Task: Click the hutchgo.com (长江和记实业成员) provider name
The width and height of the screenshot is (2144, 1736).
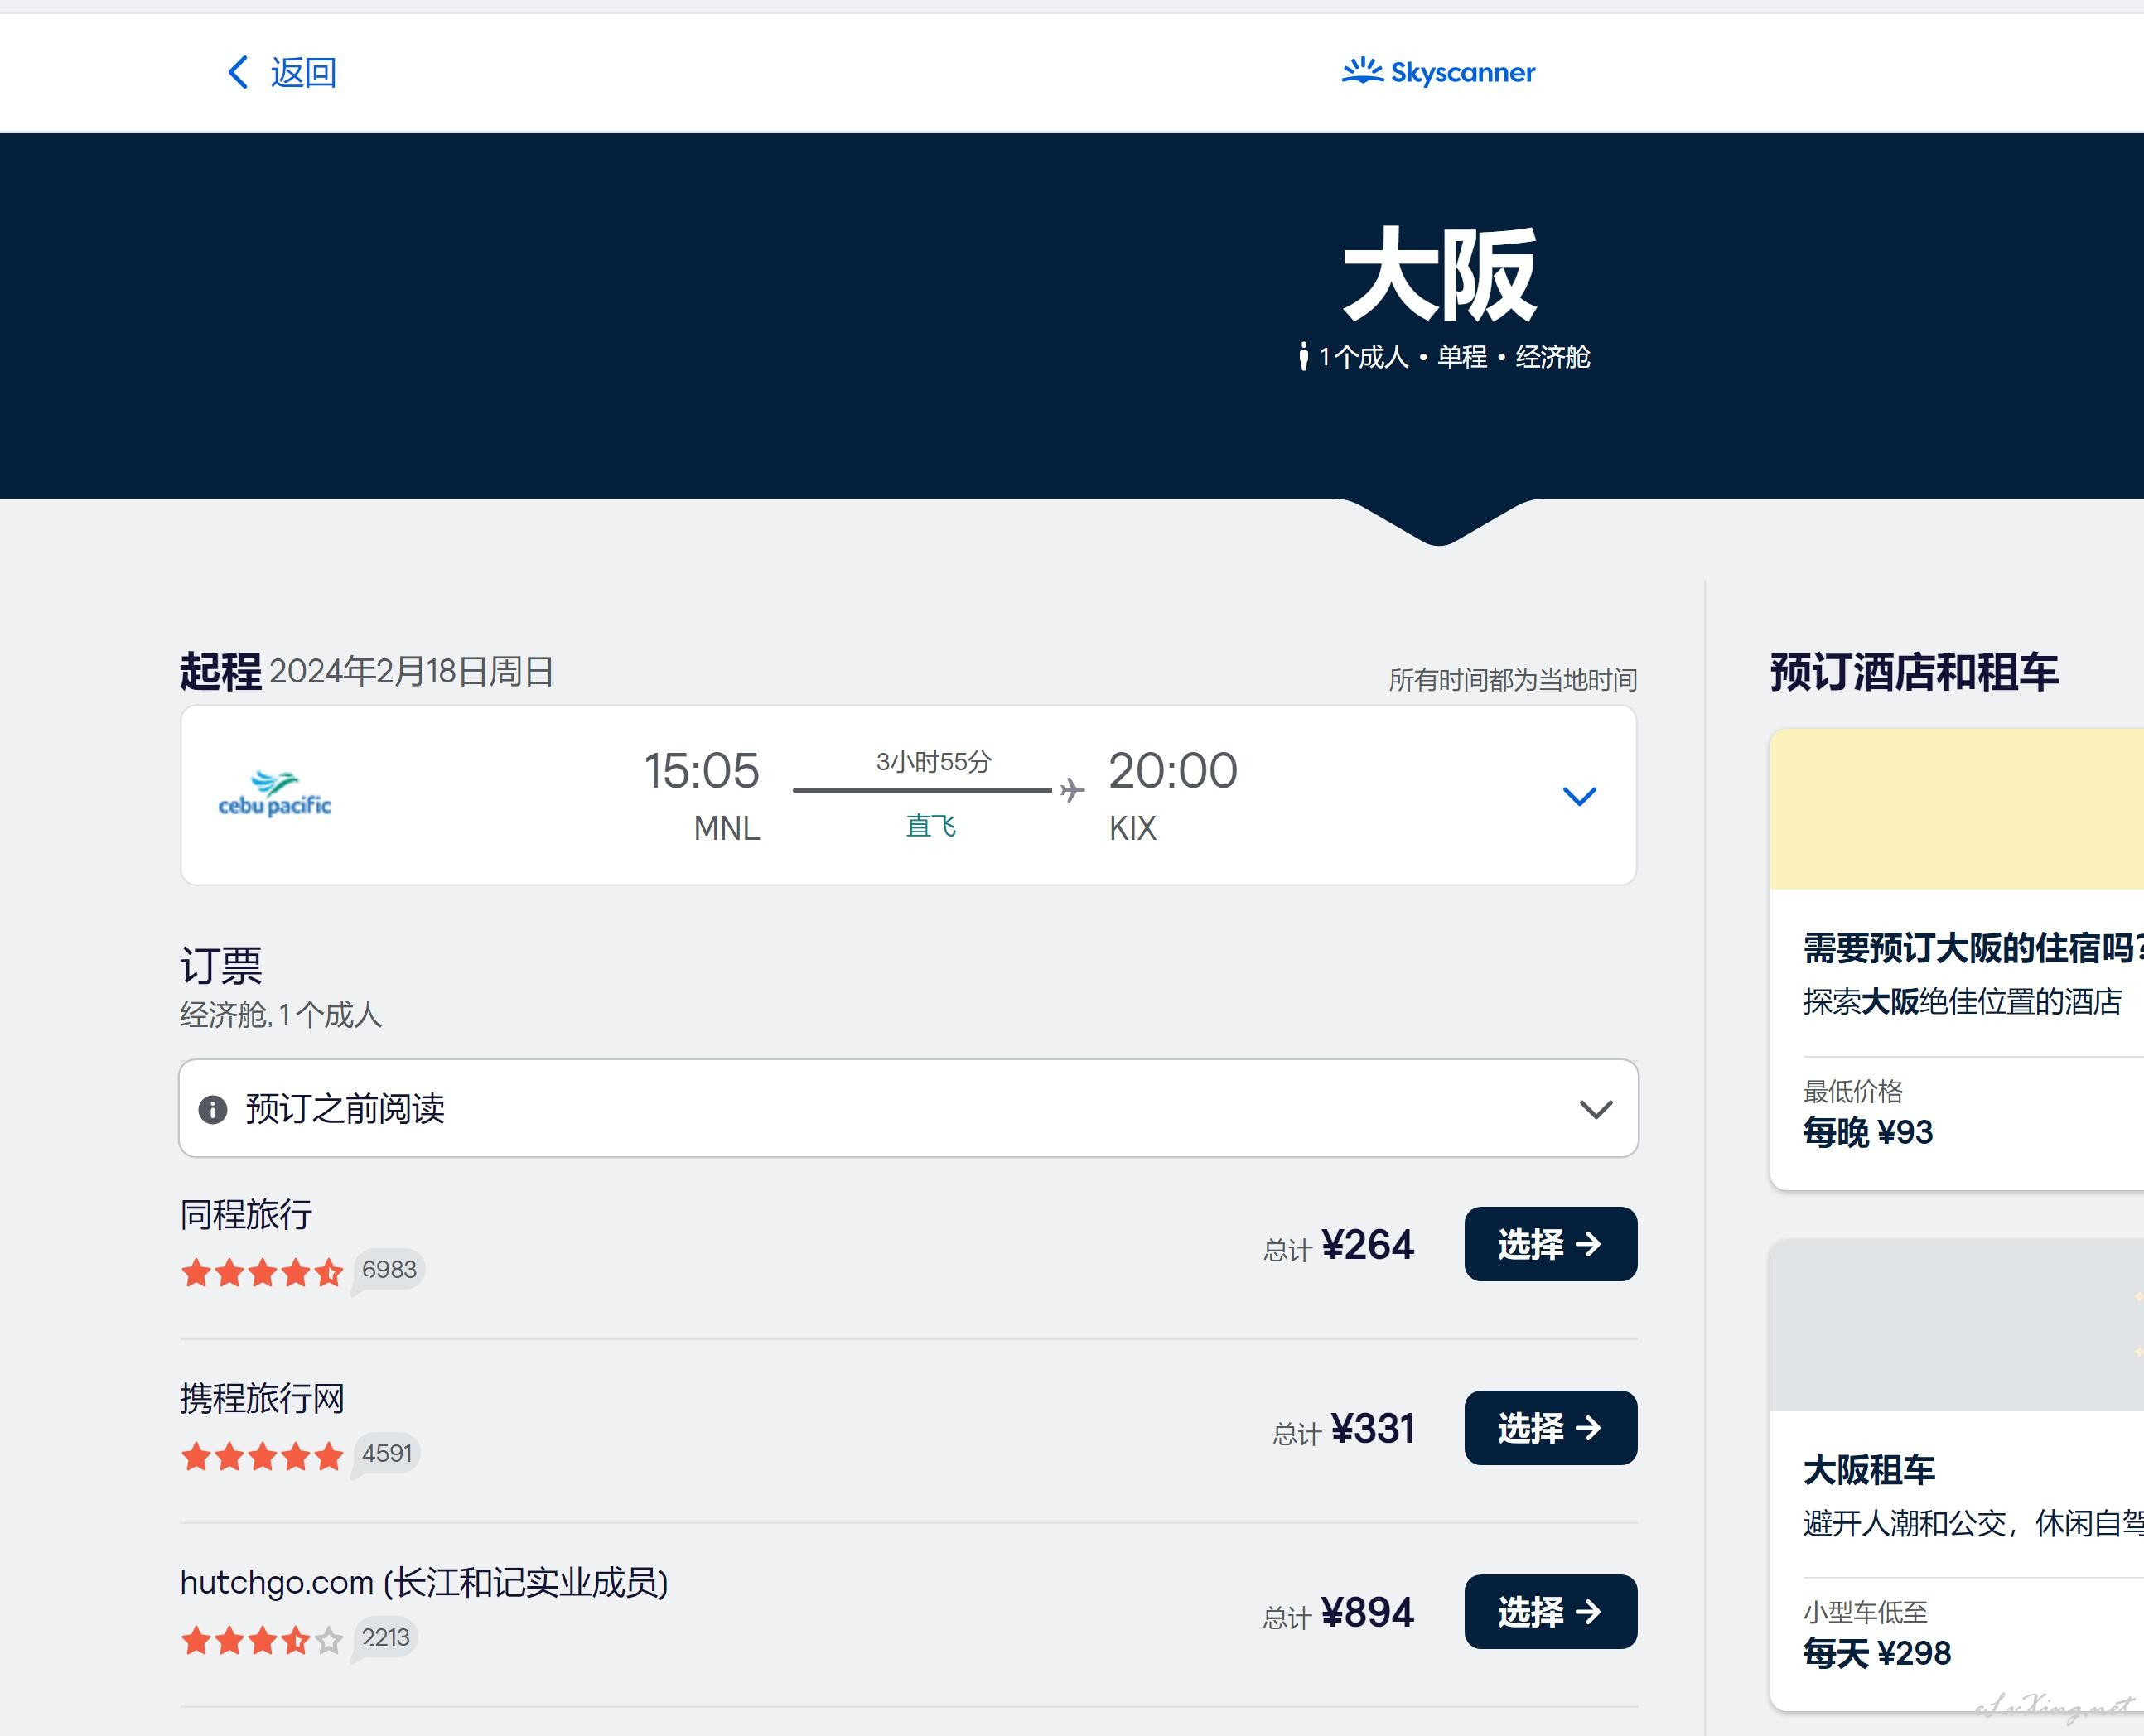Action: (x=424, y=1583)
